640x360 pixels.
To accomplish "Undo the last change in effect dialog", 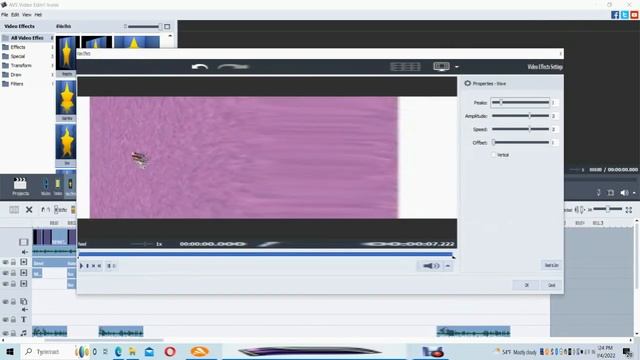I will [200, 67].
